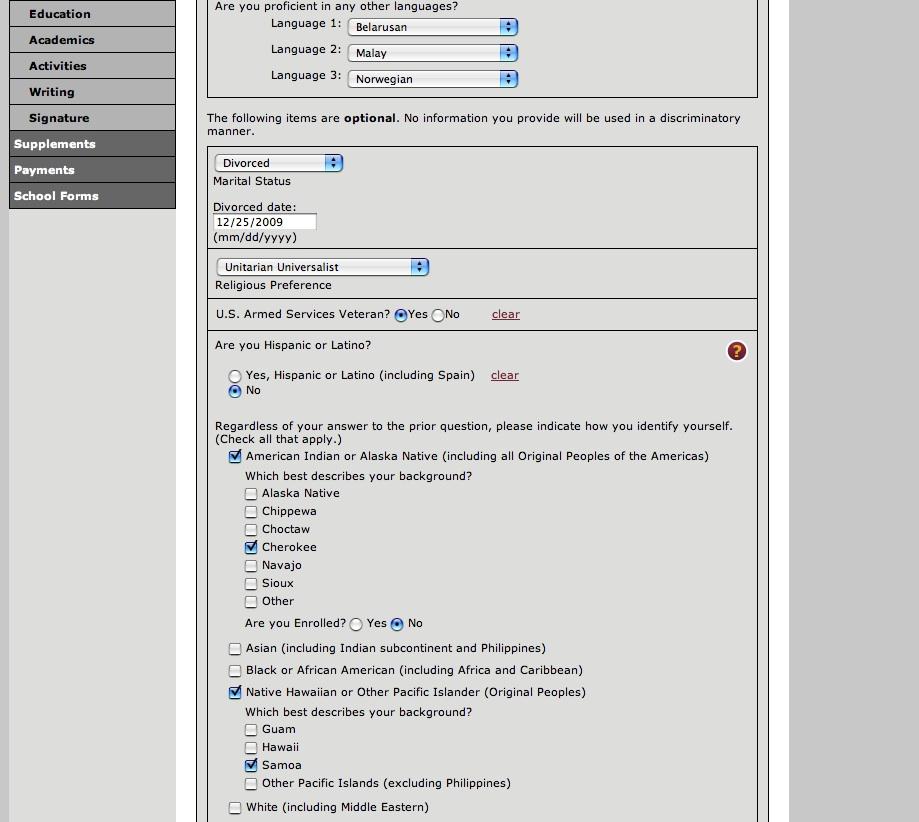Check the Hawaii checkbox
This screenshot has width=919, height=822.
(251, 748)
